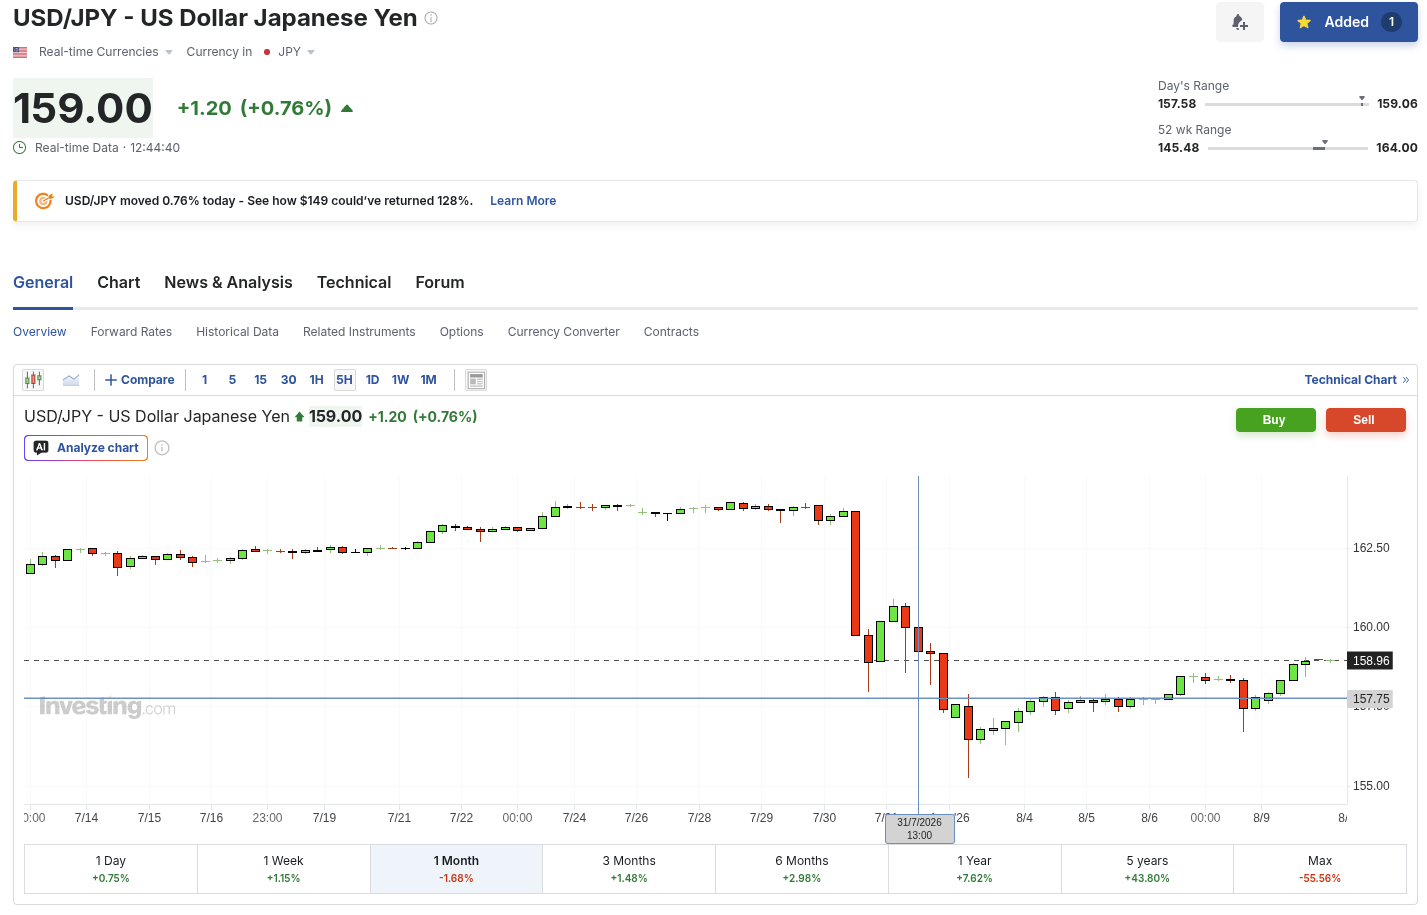Select the 1 Day performance period
Image resolution: width=1427 pixels, height=915 pixels.
click(x=111, y=869)
